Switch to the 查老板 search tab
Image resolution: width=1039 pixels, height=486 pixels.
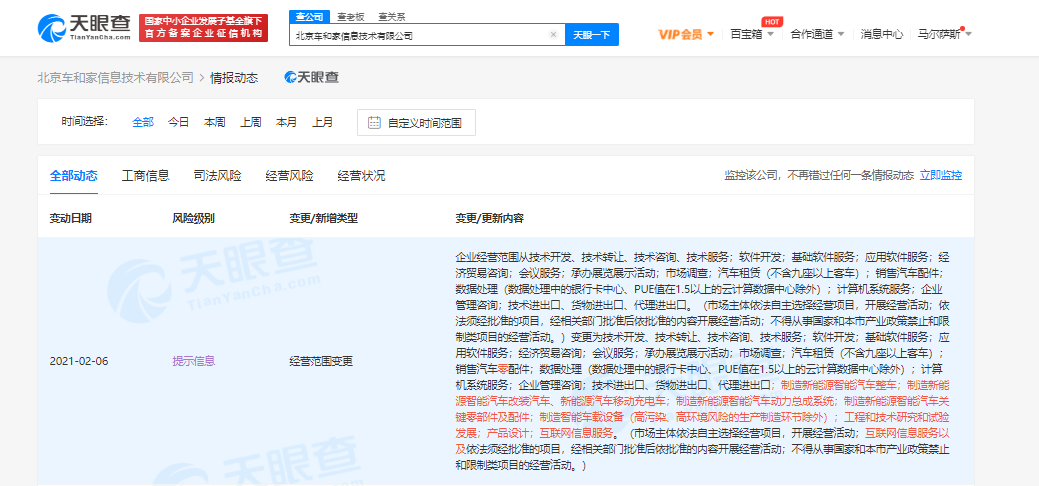349,17
